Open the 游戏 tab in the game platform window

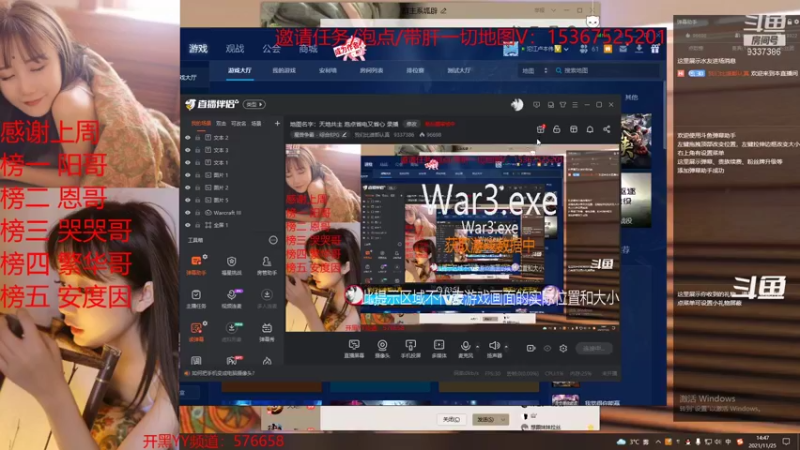tap(198, 48)
